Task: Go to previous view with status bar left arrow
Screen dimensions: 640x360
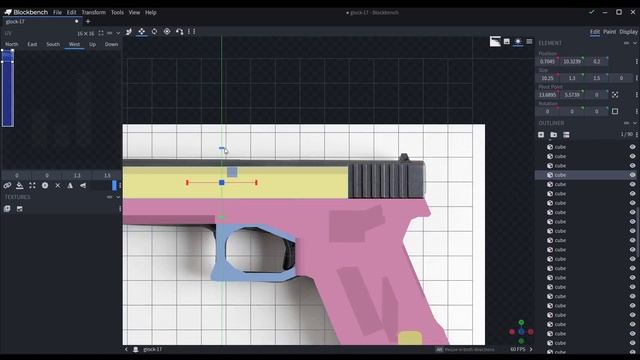Action: click(x=126, y=349)
